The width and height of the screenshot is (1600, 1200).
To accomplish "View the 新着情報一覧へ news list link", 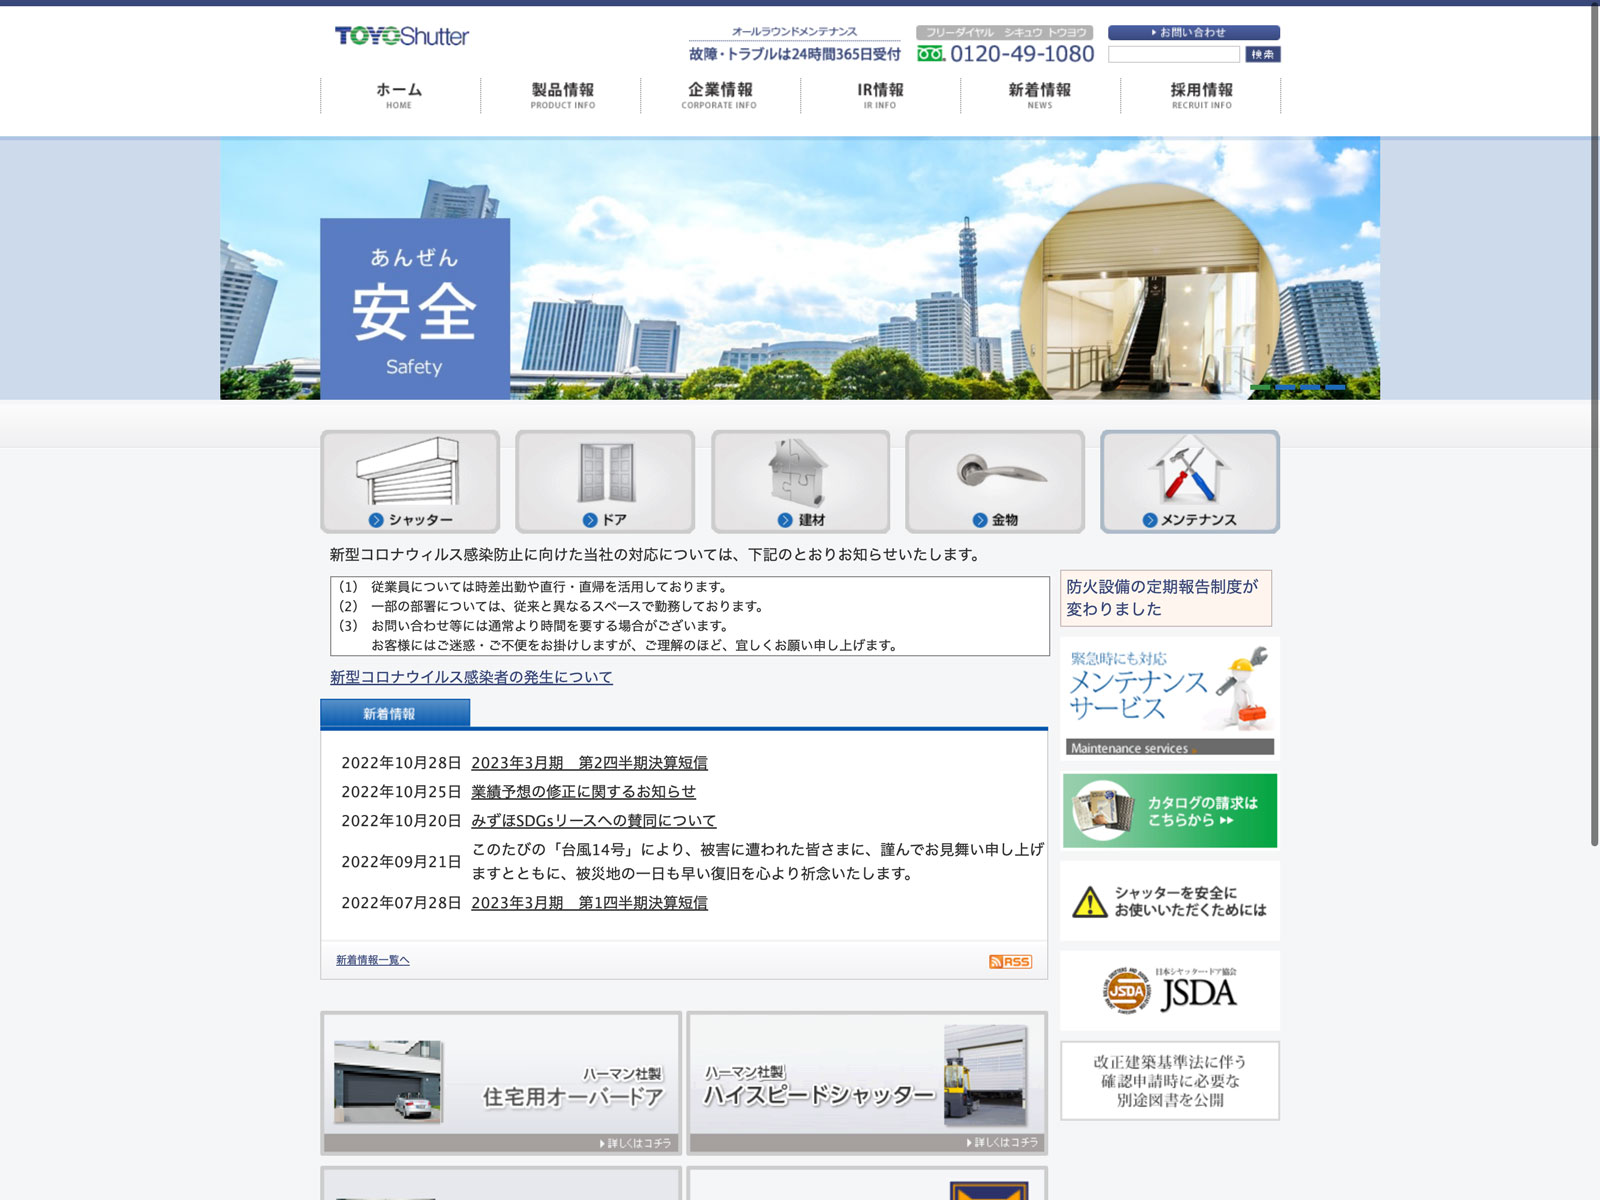I will (372, 961).
